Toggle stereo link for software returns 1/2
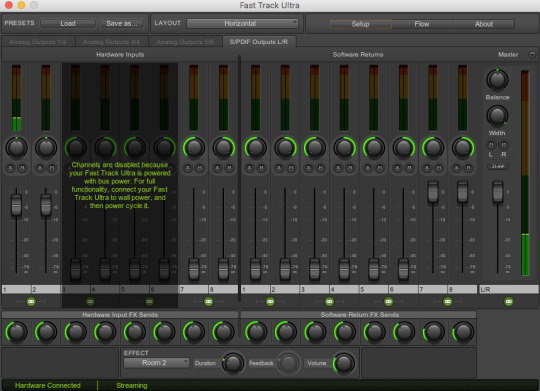The width and height of the screenshot is (540, 391). (270, 302)
